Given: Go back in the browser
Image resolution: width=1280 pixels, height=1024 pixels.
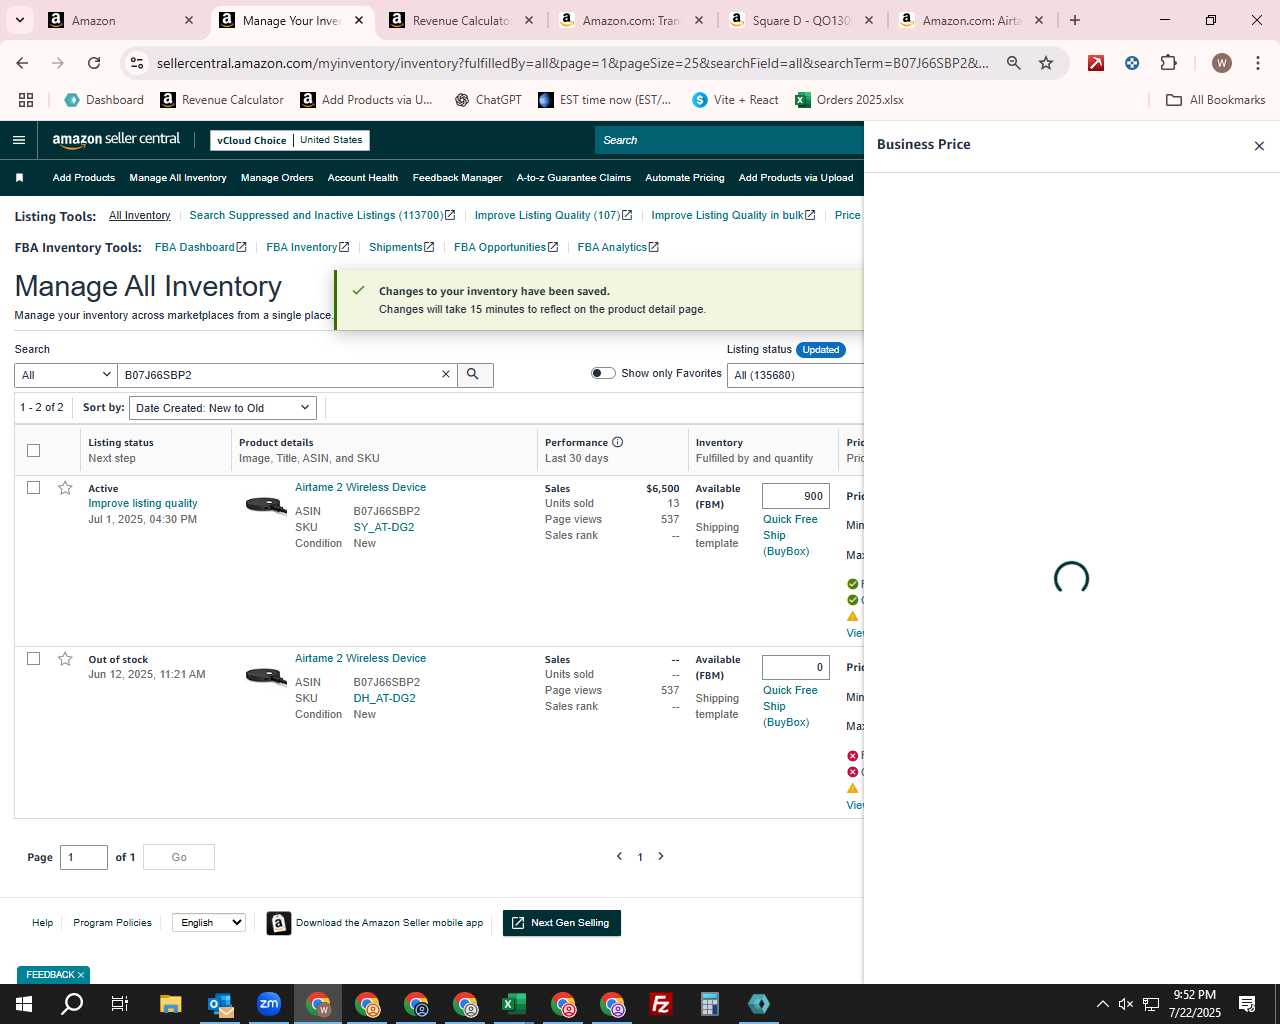Looking at the screenshot, I should coord(22,63).
